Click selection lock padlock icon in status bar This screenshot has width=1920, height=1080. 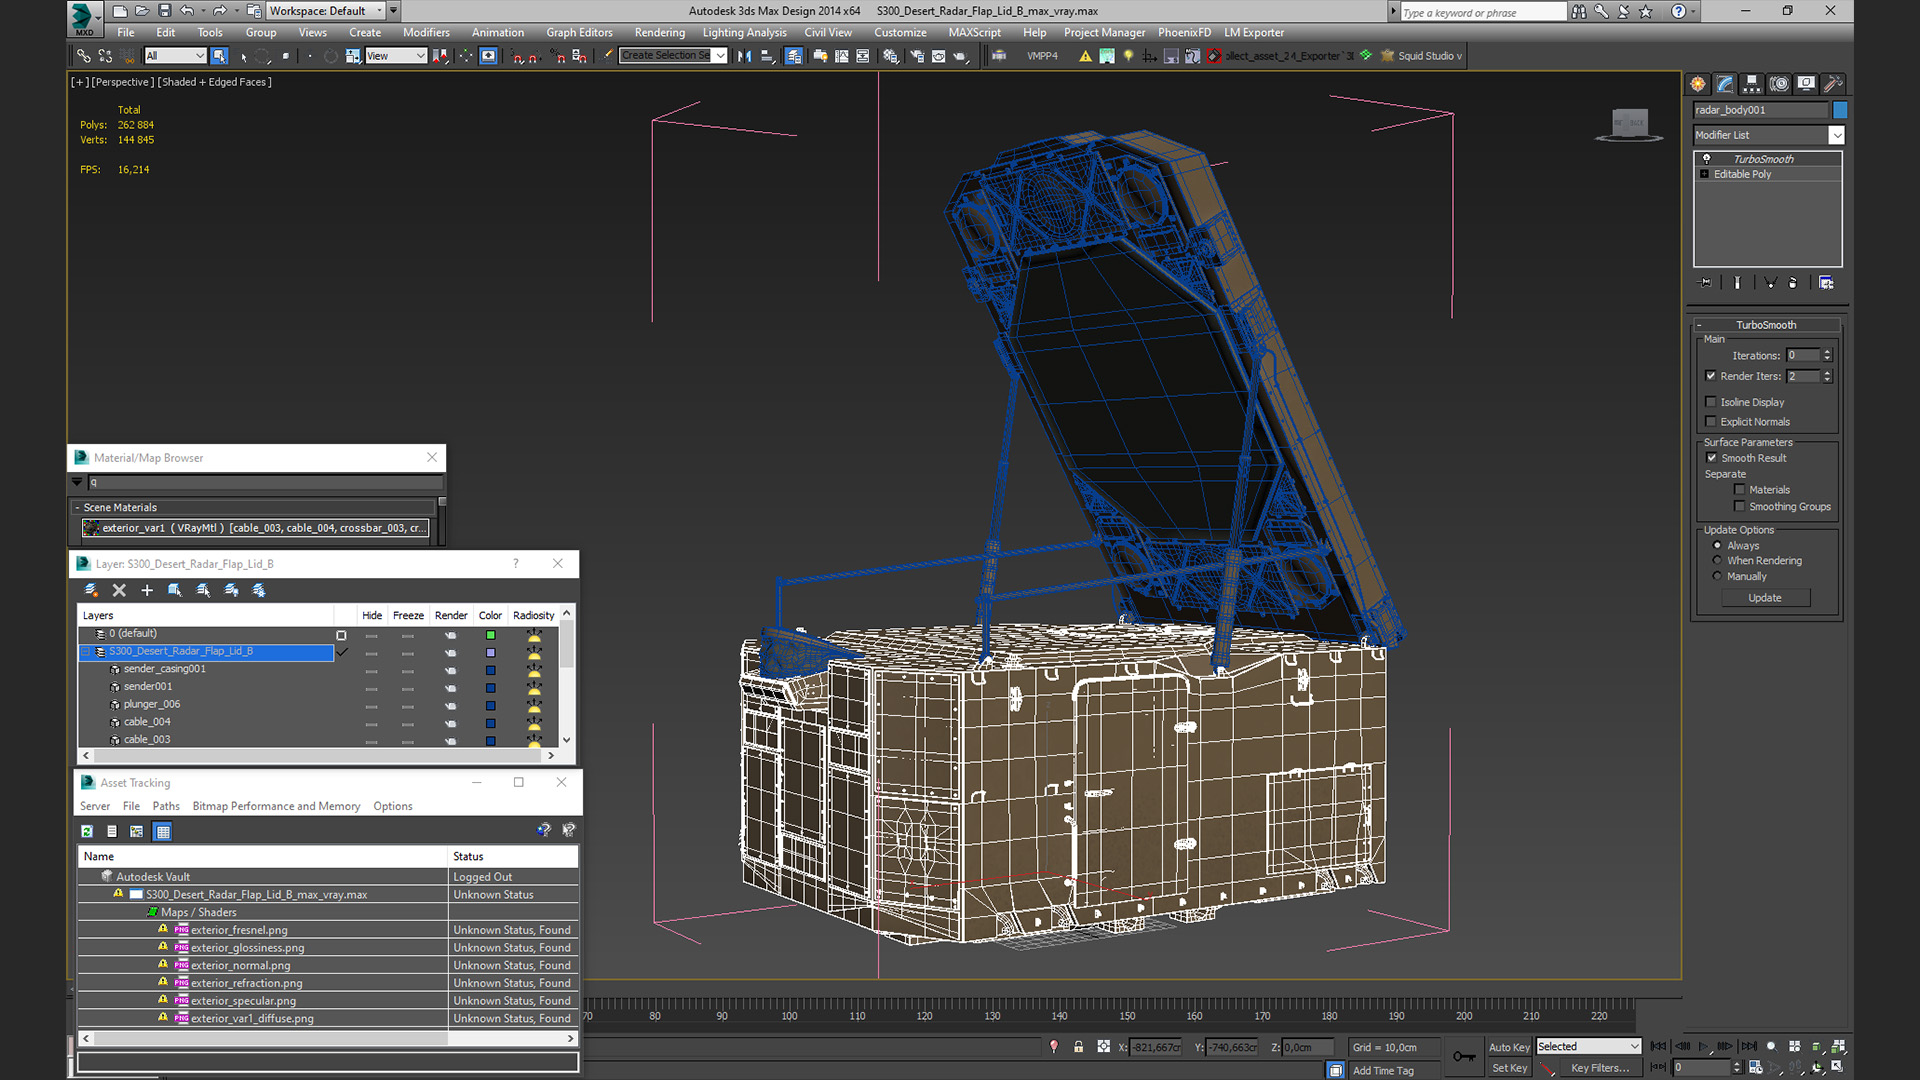coord(1078,1046)
